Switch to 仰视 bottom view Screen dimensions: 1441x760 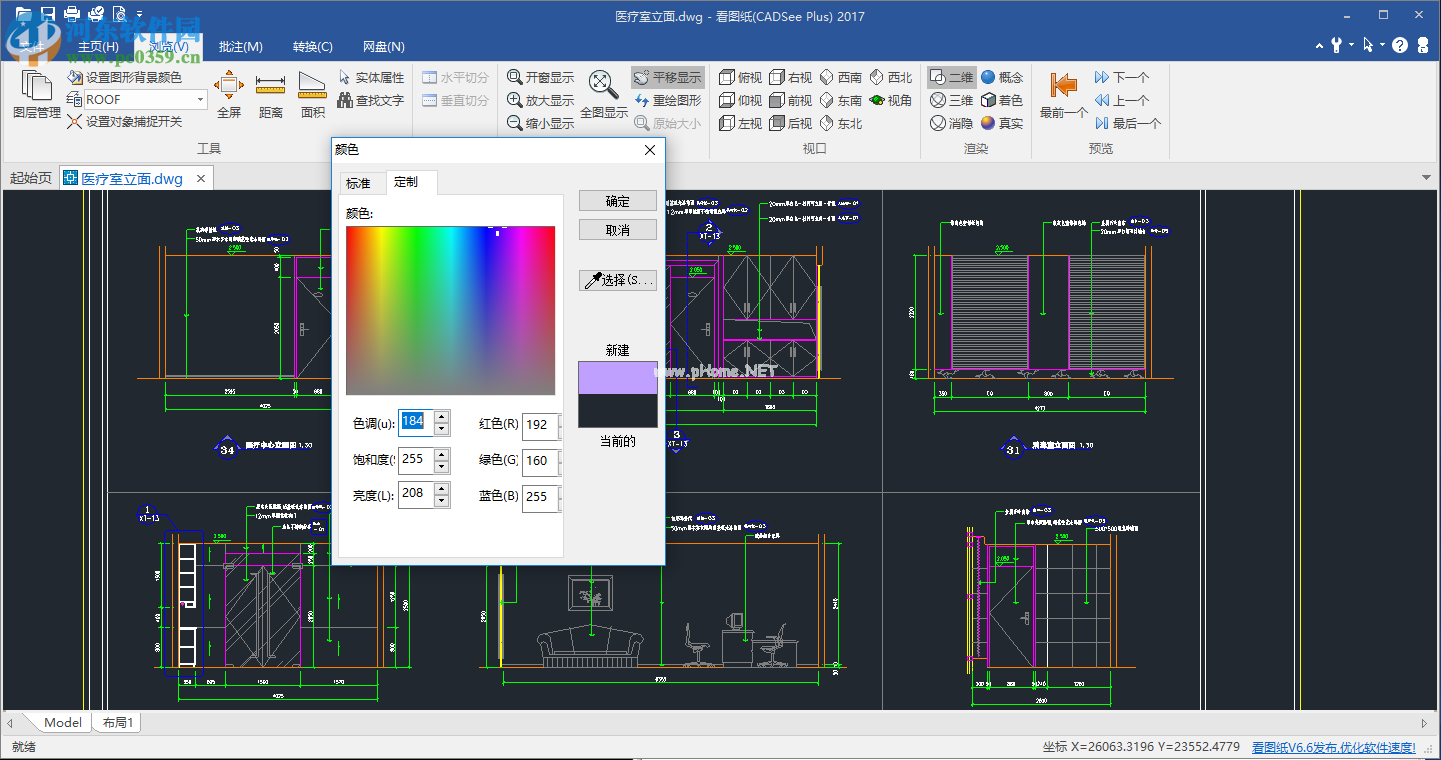coord(739,100)
